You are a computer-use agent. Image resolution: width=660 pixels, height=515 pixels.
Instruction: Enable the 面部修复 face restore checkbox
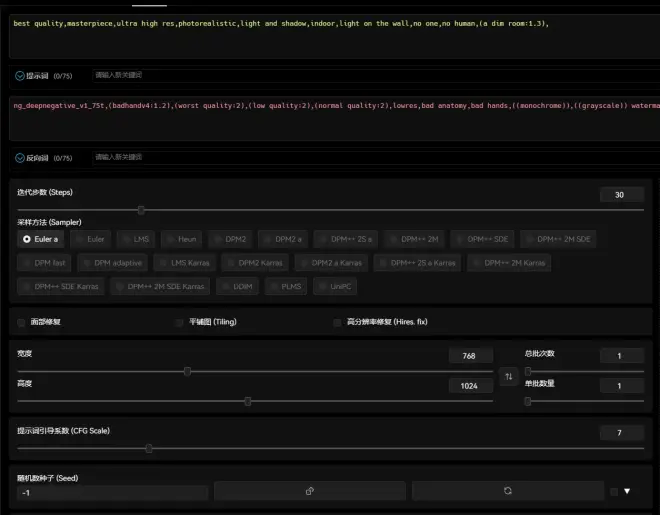coord(21,323)
